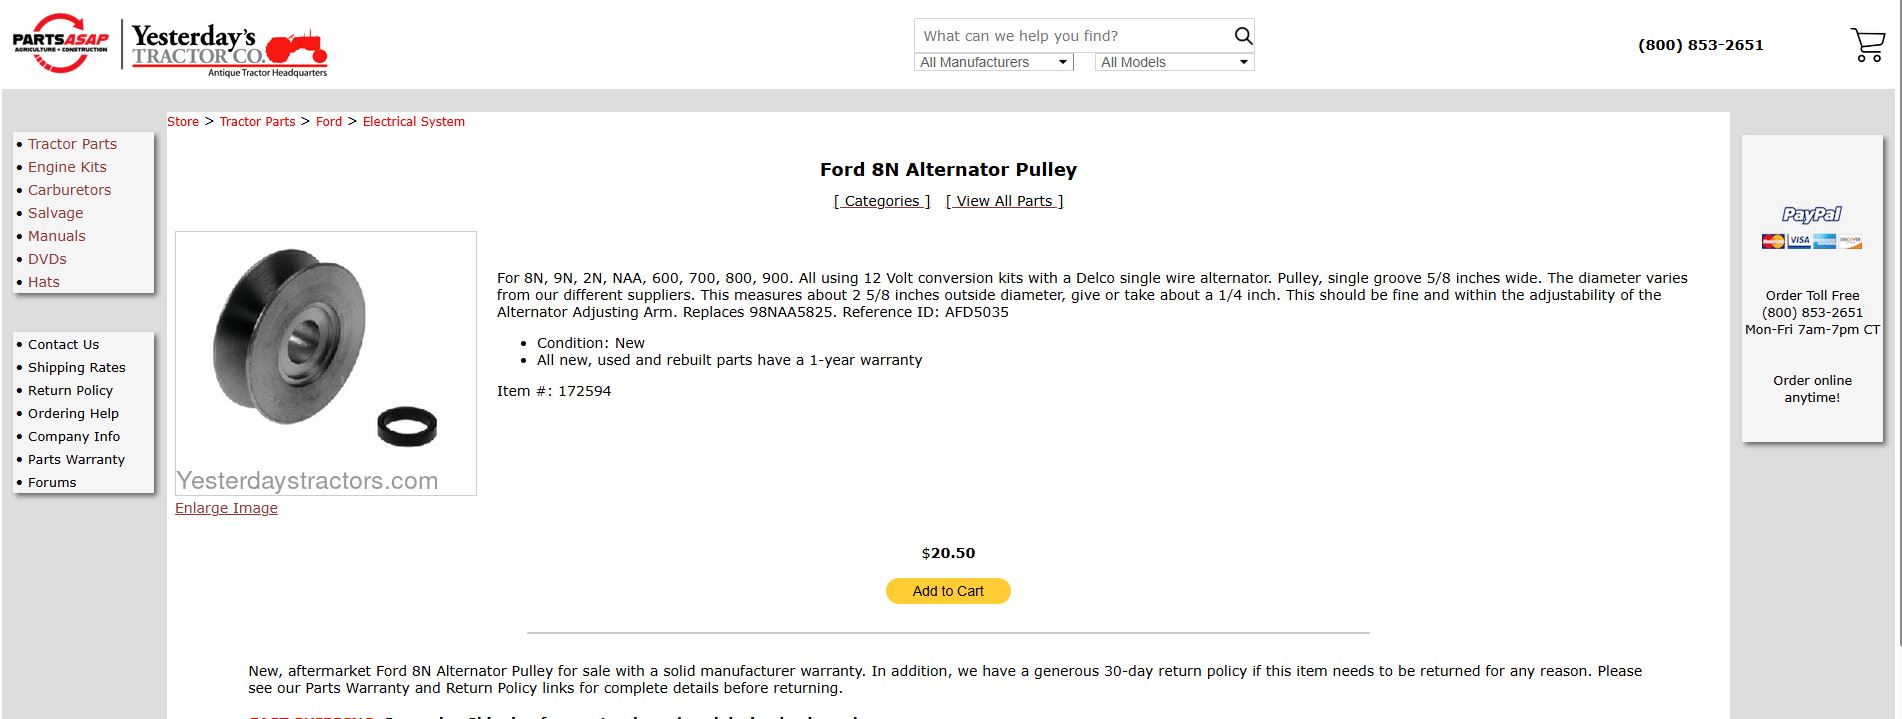Click the PayPal logo

click(1811, 214)
